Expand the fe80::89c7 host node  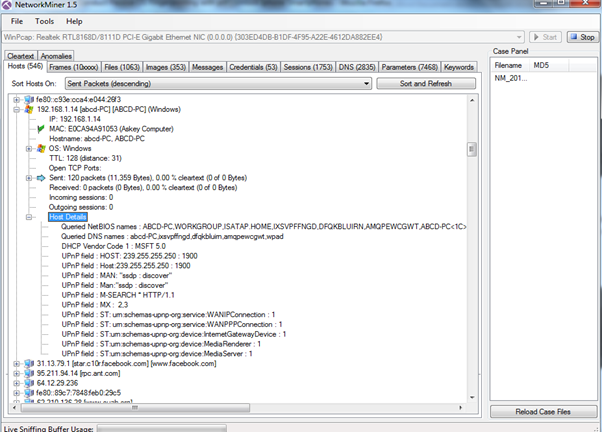pyautogui.click(x=17, y=393)
